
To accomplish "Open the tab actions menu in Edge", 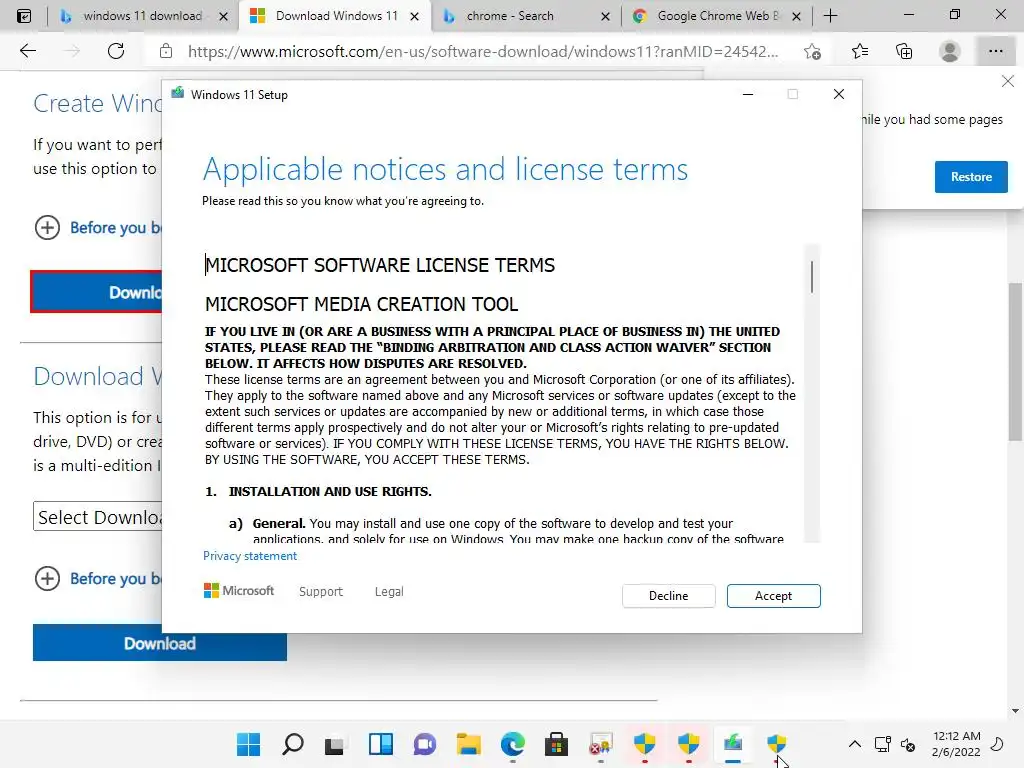I will click(24, 16).
